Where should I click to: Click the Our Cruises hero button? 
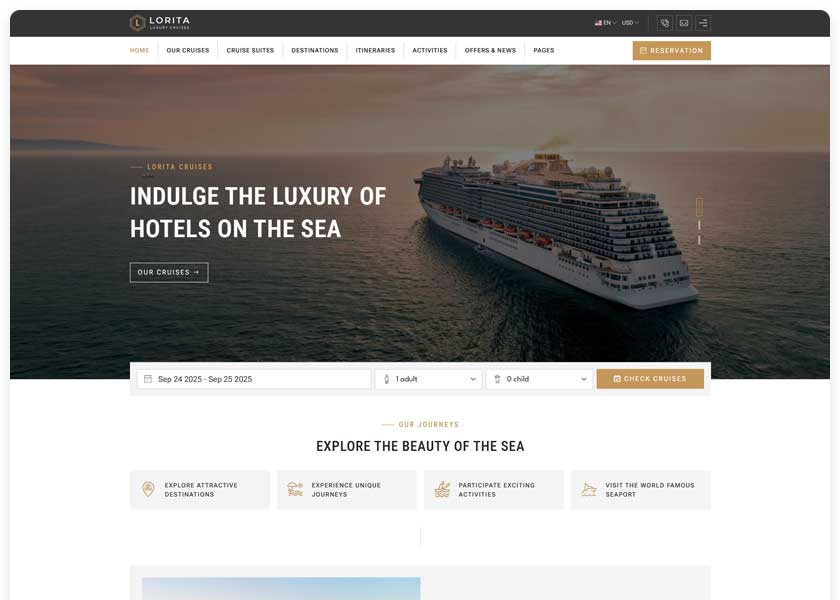[169, 272]
